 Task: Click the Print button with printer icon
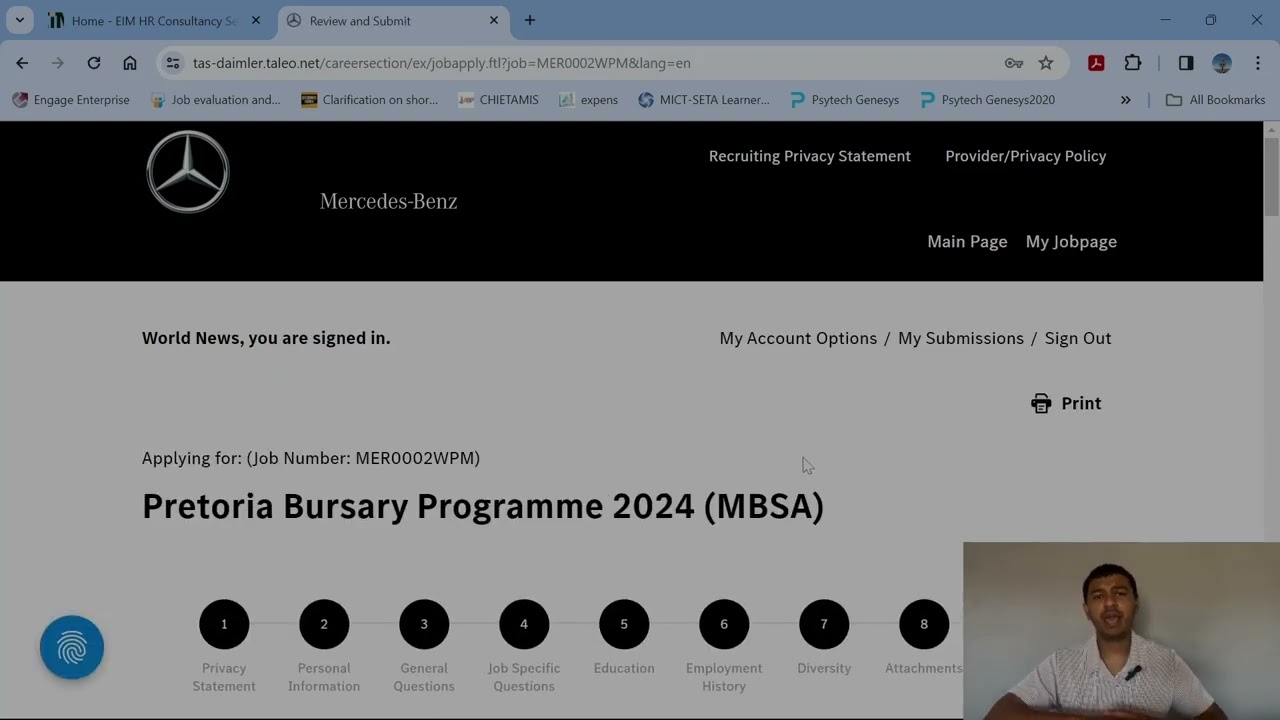point(1066,403)
